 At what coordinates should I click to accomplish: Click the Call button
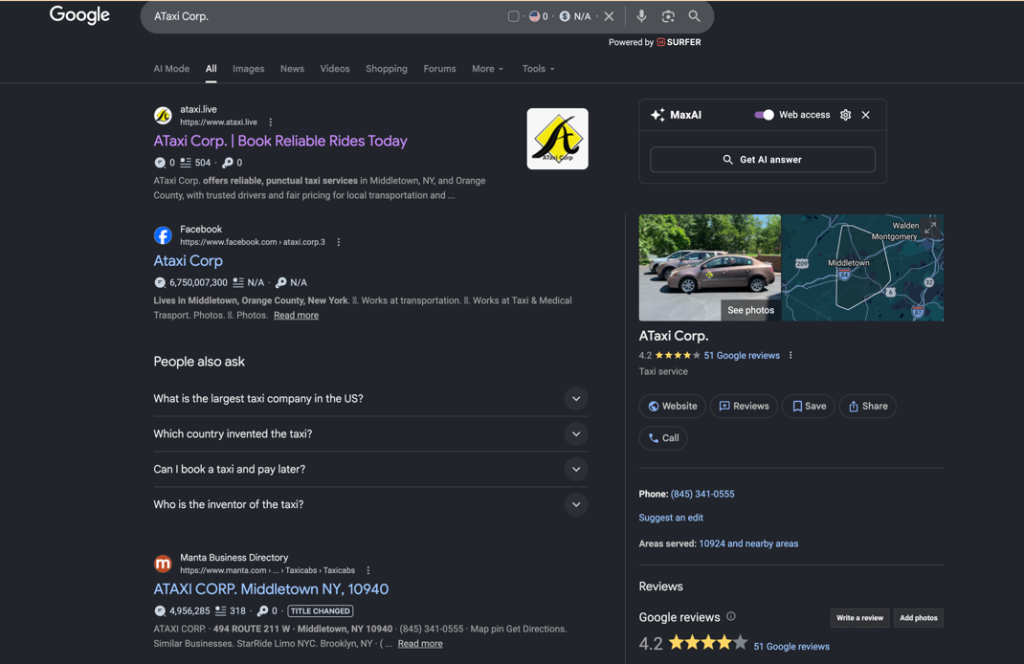pyautogui.click(x=663, y=438)
